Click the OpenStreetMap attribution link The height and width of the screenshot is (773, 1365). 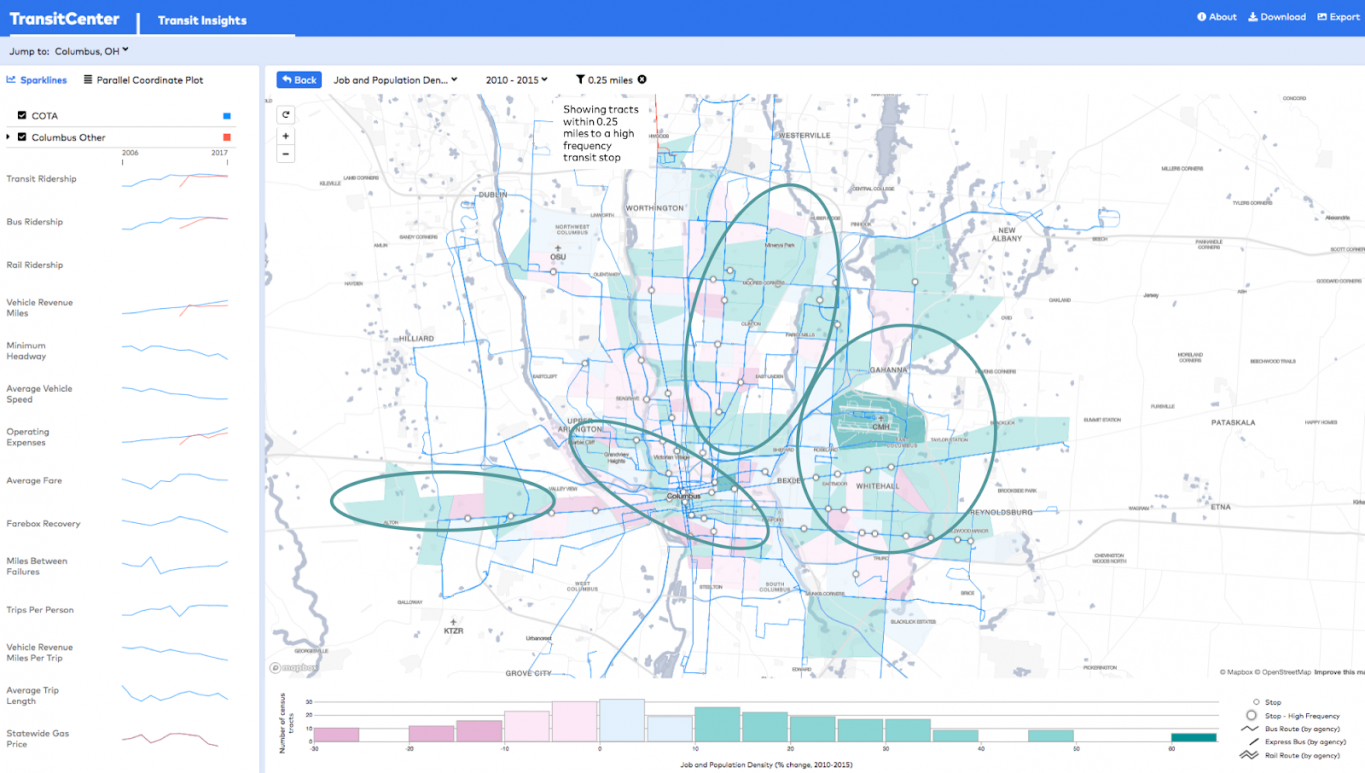tap(1284, 672)
